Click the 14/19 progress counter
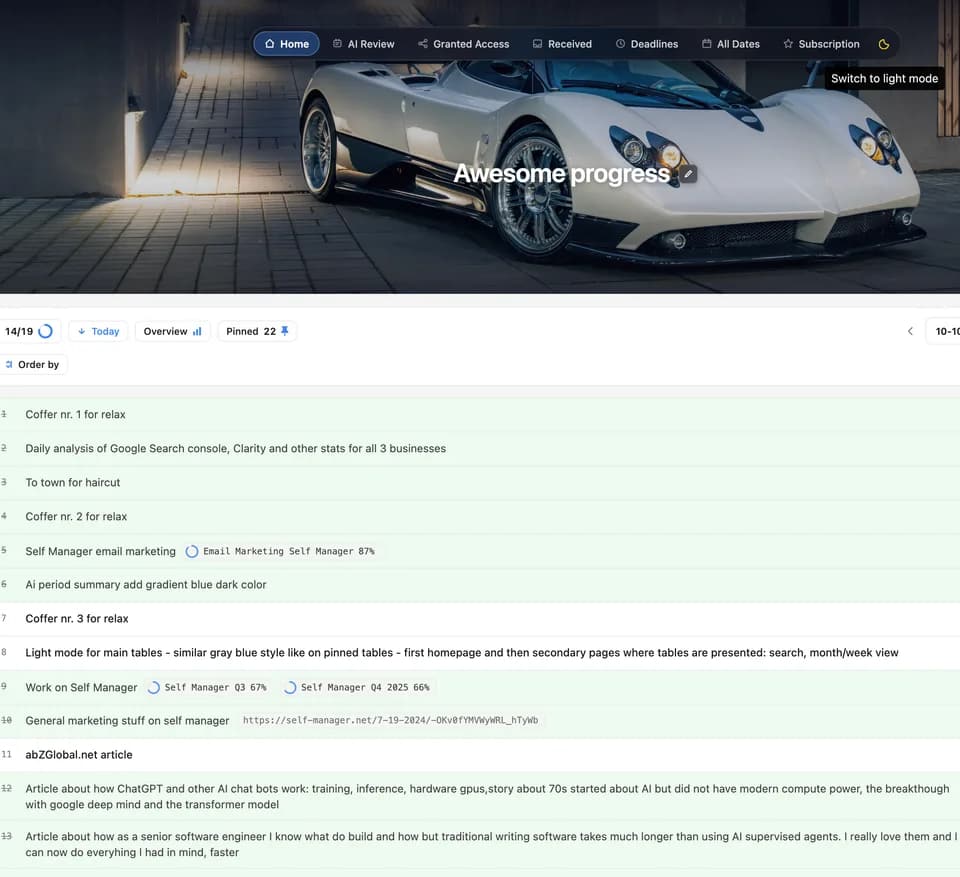This screenshot has width=960, height=877. point(28,331)
